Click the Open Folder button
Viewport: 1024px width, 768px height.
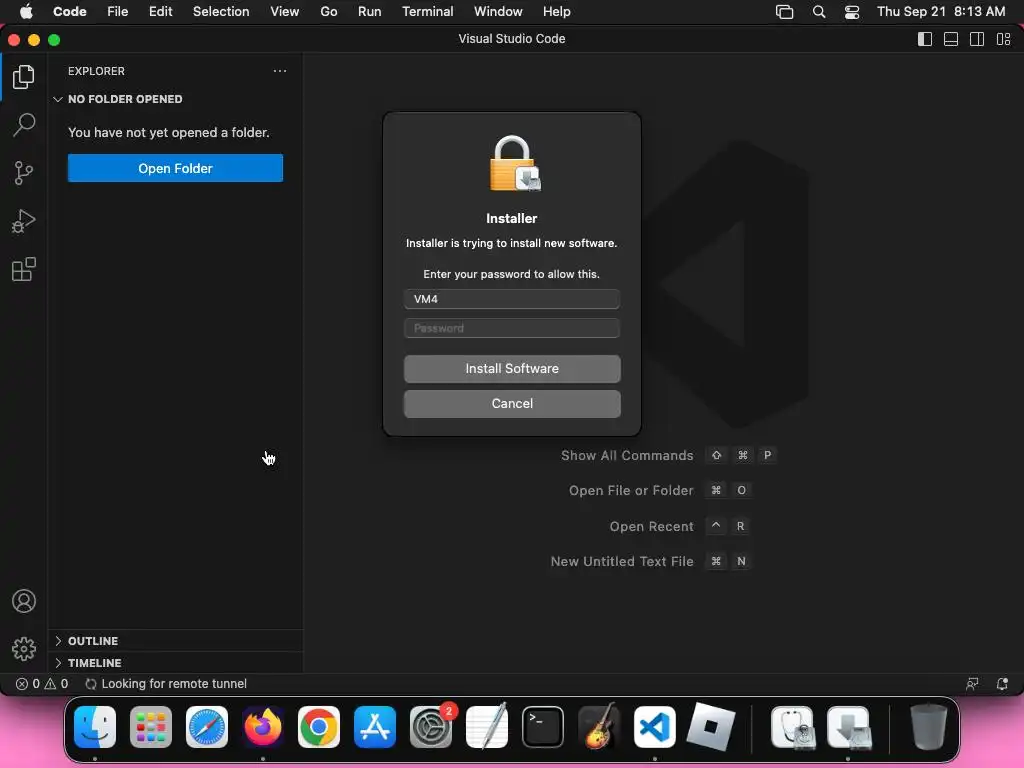[x=175, y=168]
